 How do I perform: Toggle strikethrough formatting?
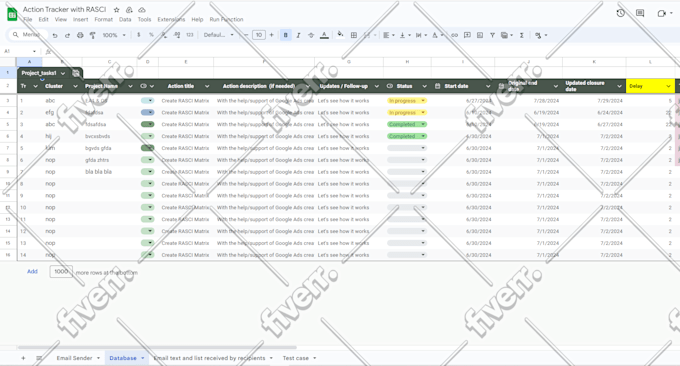point(311,35)
